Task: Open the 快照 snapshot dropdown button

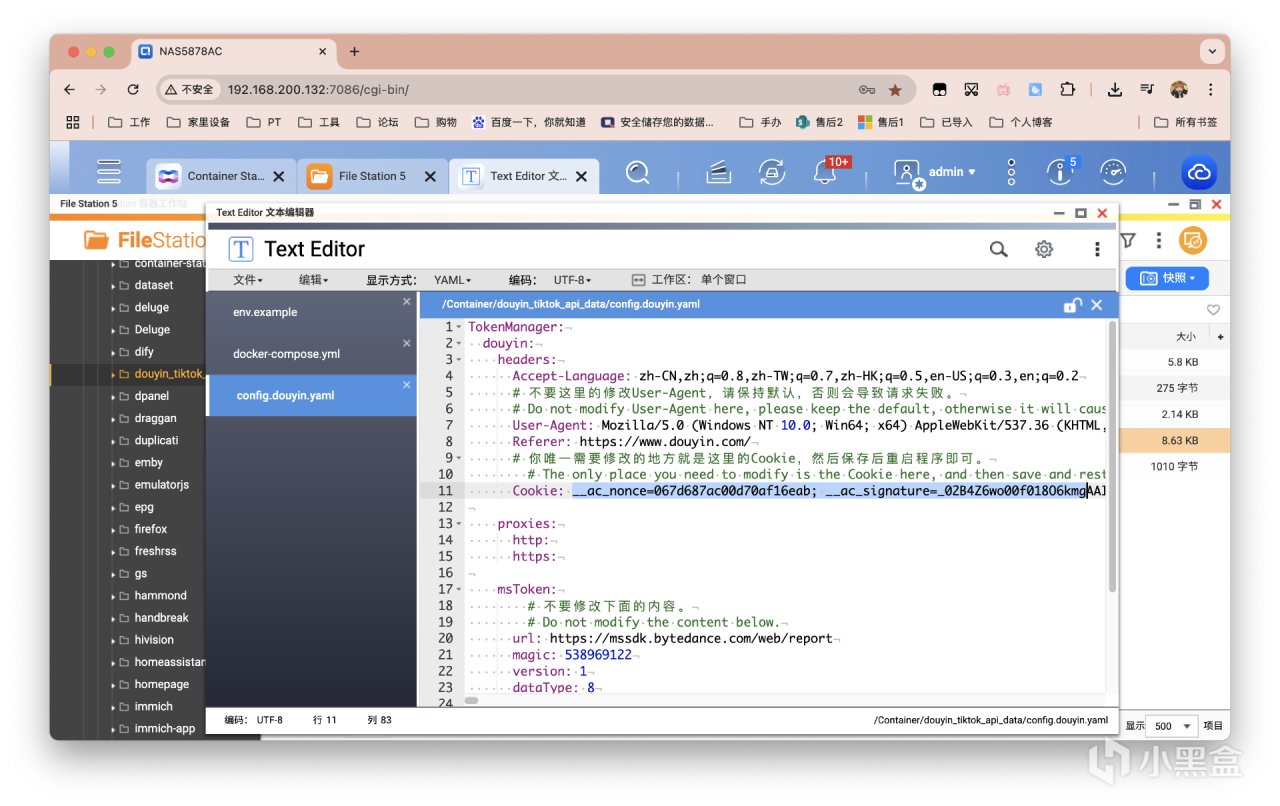Action: pyautogui.click(x=1167, y=278)
